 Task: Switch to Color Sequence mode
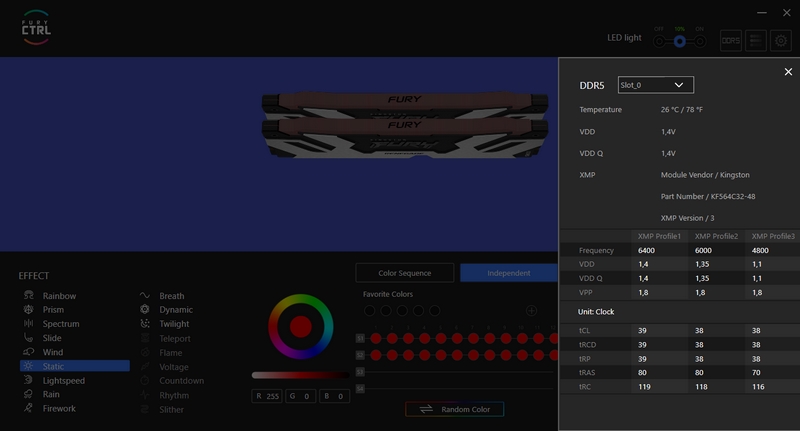click(x=405, y=273)
